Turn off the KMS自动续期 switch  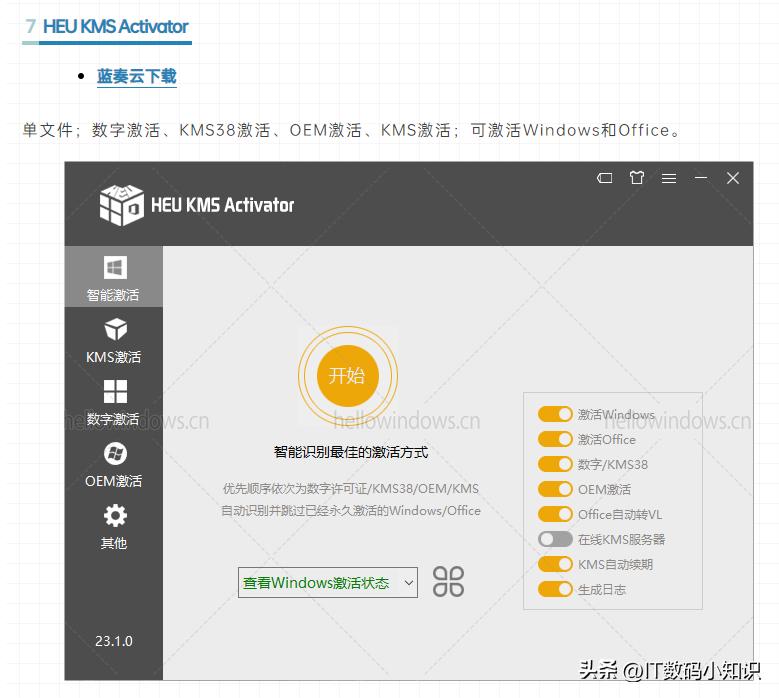(x=555, y=564)
